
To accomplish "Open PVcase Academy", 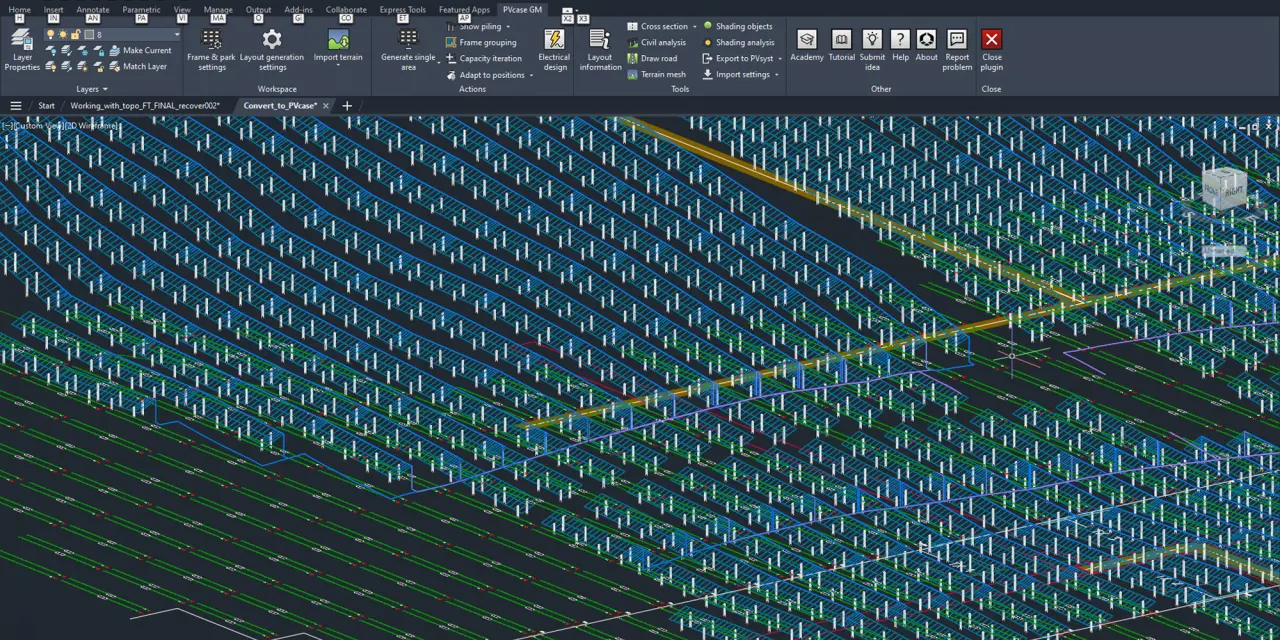I will tap(807, 46).
